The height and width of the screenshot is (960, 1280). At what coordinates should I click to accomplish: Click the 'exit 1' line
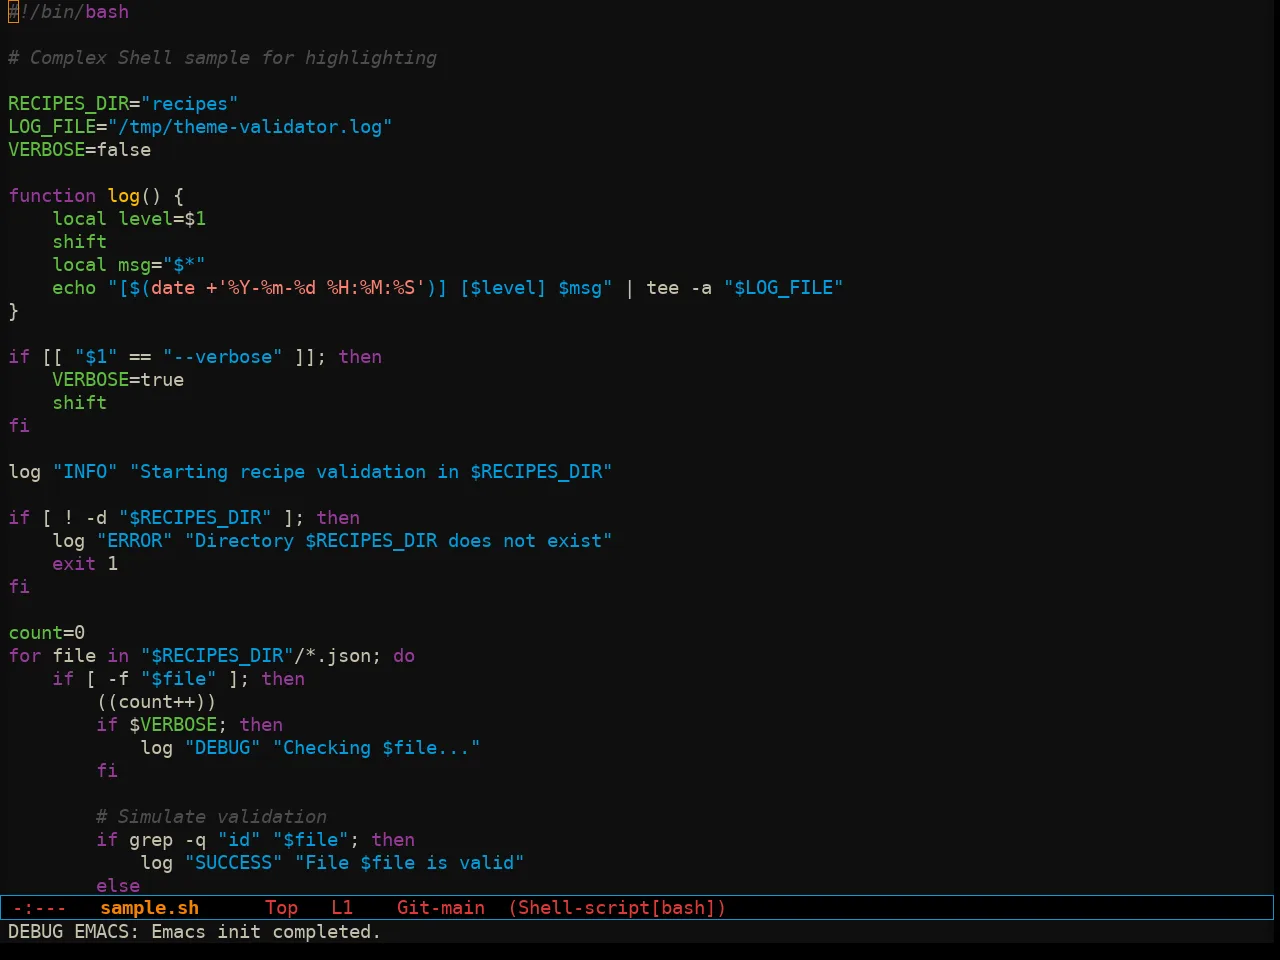tap(85, 564)
